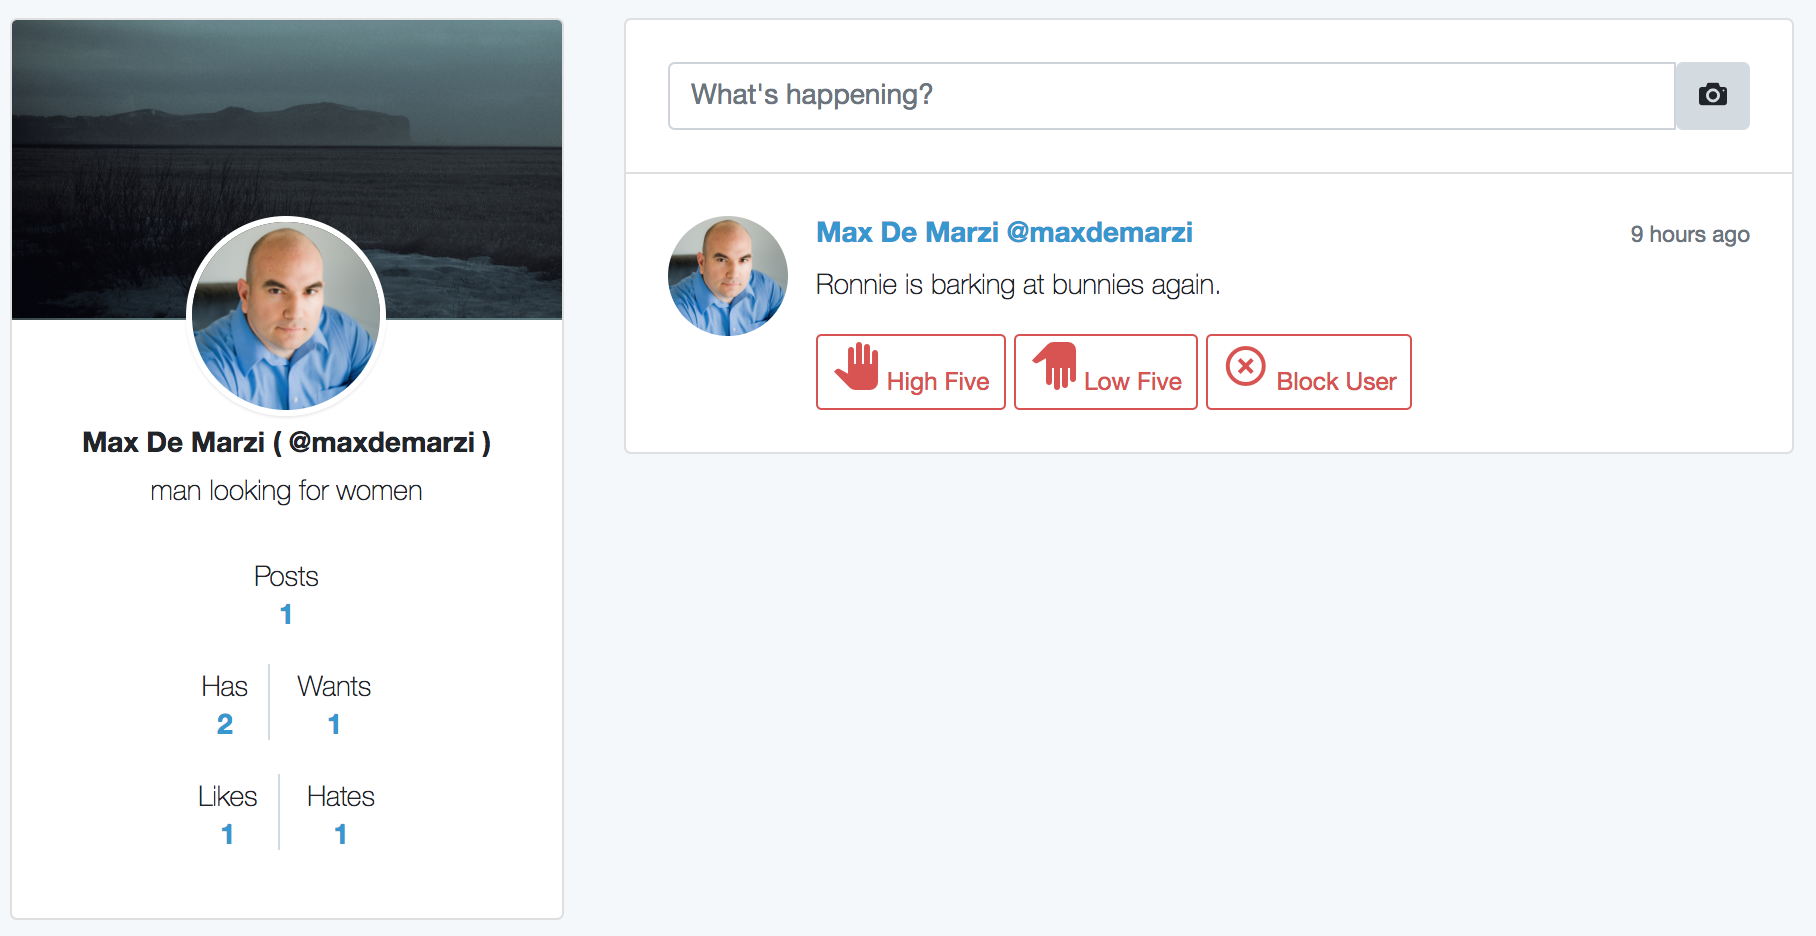This screenshot has width=1816, height=936.
Task: Click the circled X block icon
Action: click(1245, 367)
